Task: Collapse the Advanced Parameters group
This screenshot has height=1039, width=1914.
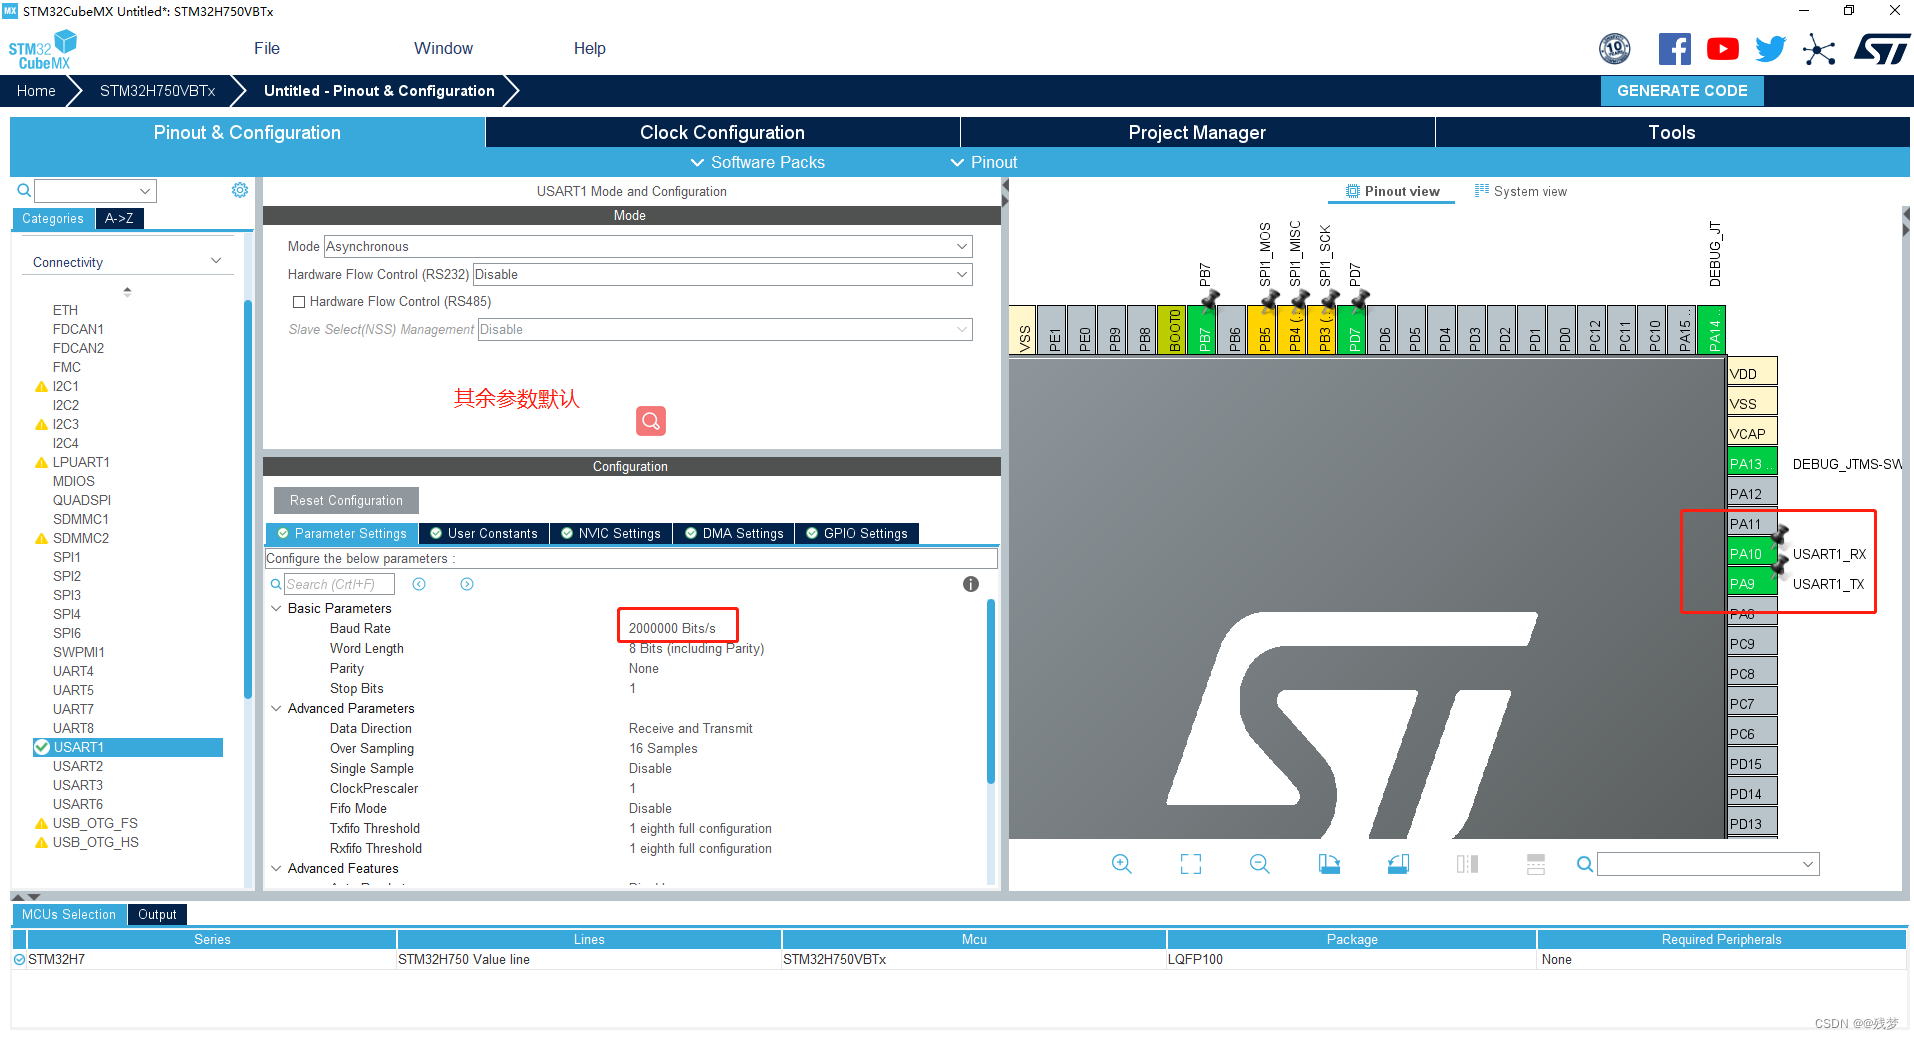Action: [x=277, y=708]
